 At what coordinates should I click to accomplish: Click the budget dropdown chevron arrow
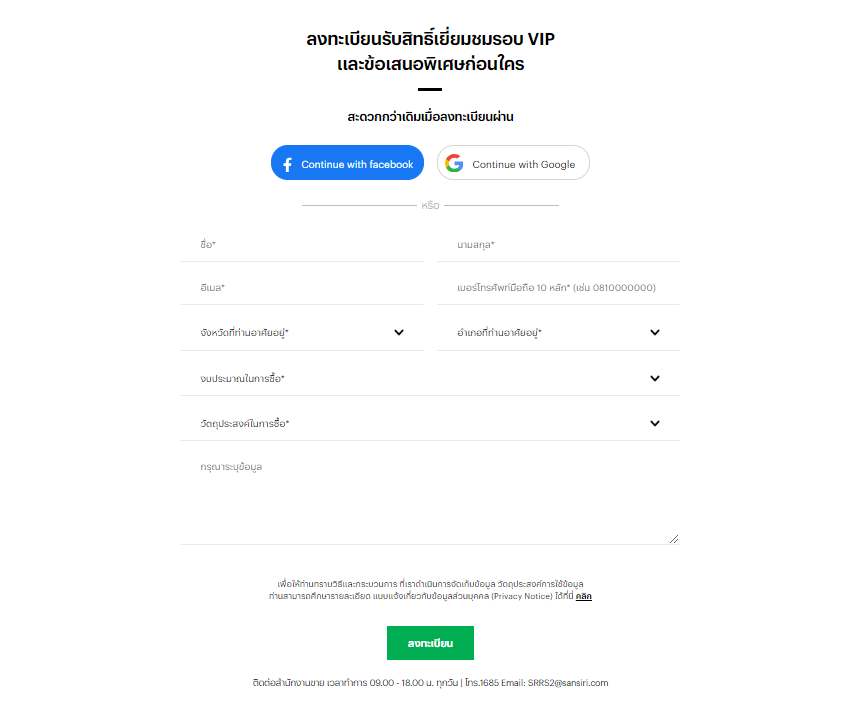pos(655,378)
